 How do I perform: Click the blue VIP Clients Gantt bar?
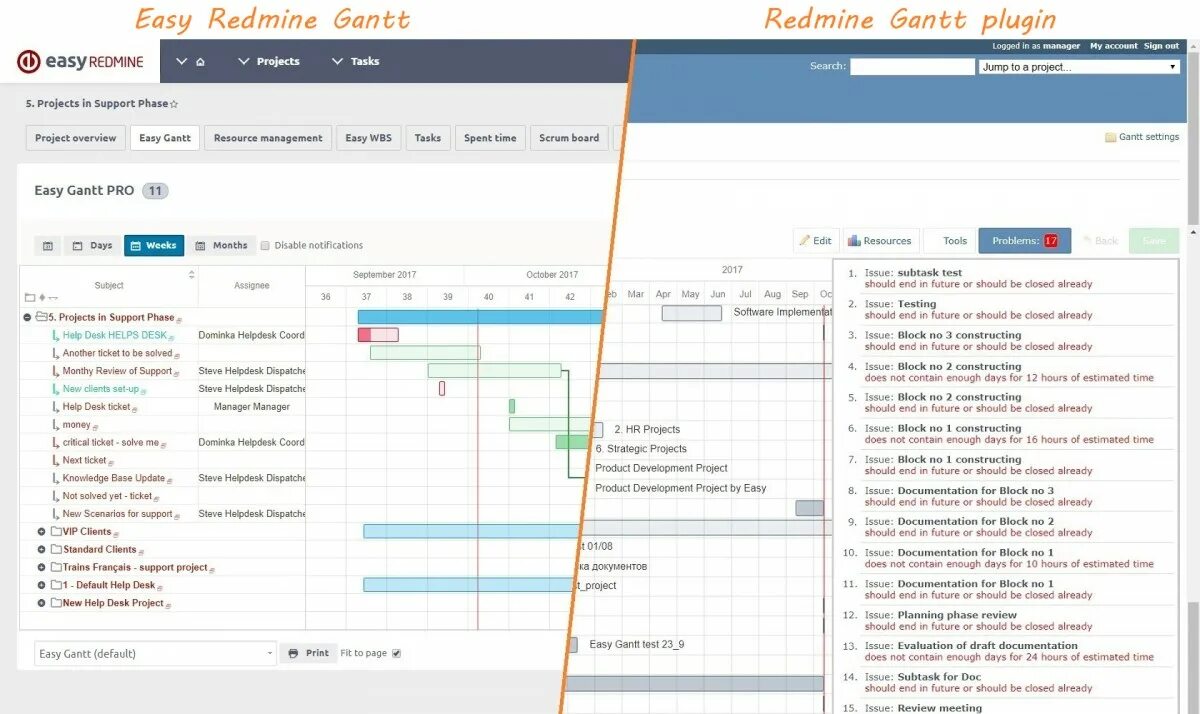point(470,532)
